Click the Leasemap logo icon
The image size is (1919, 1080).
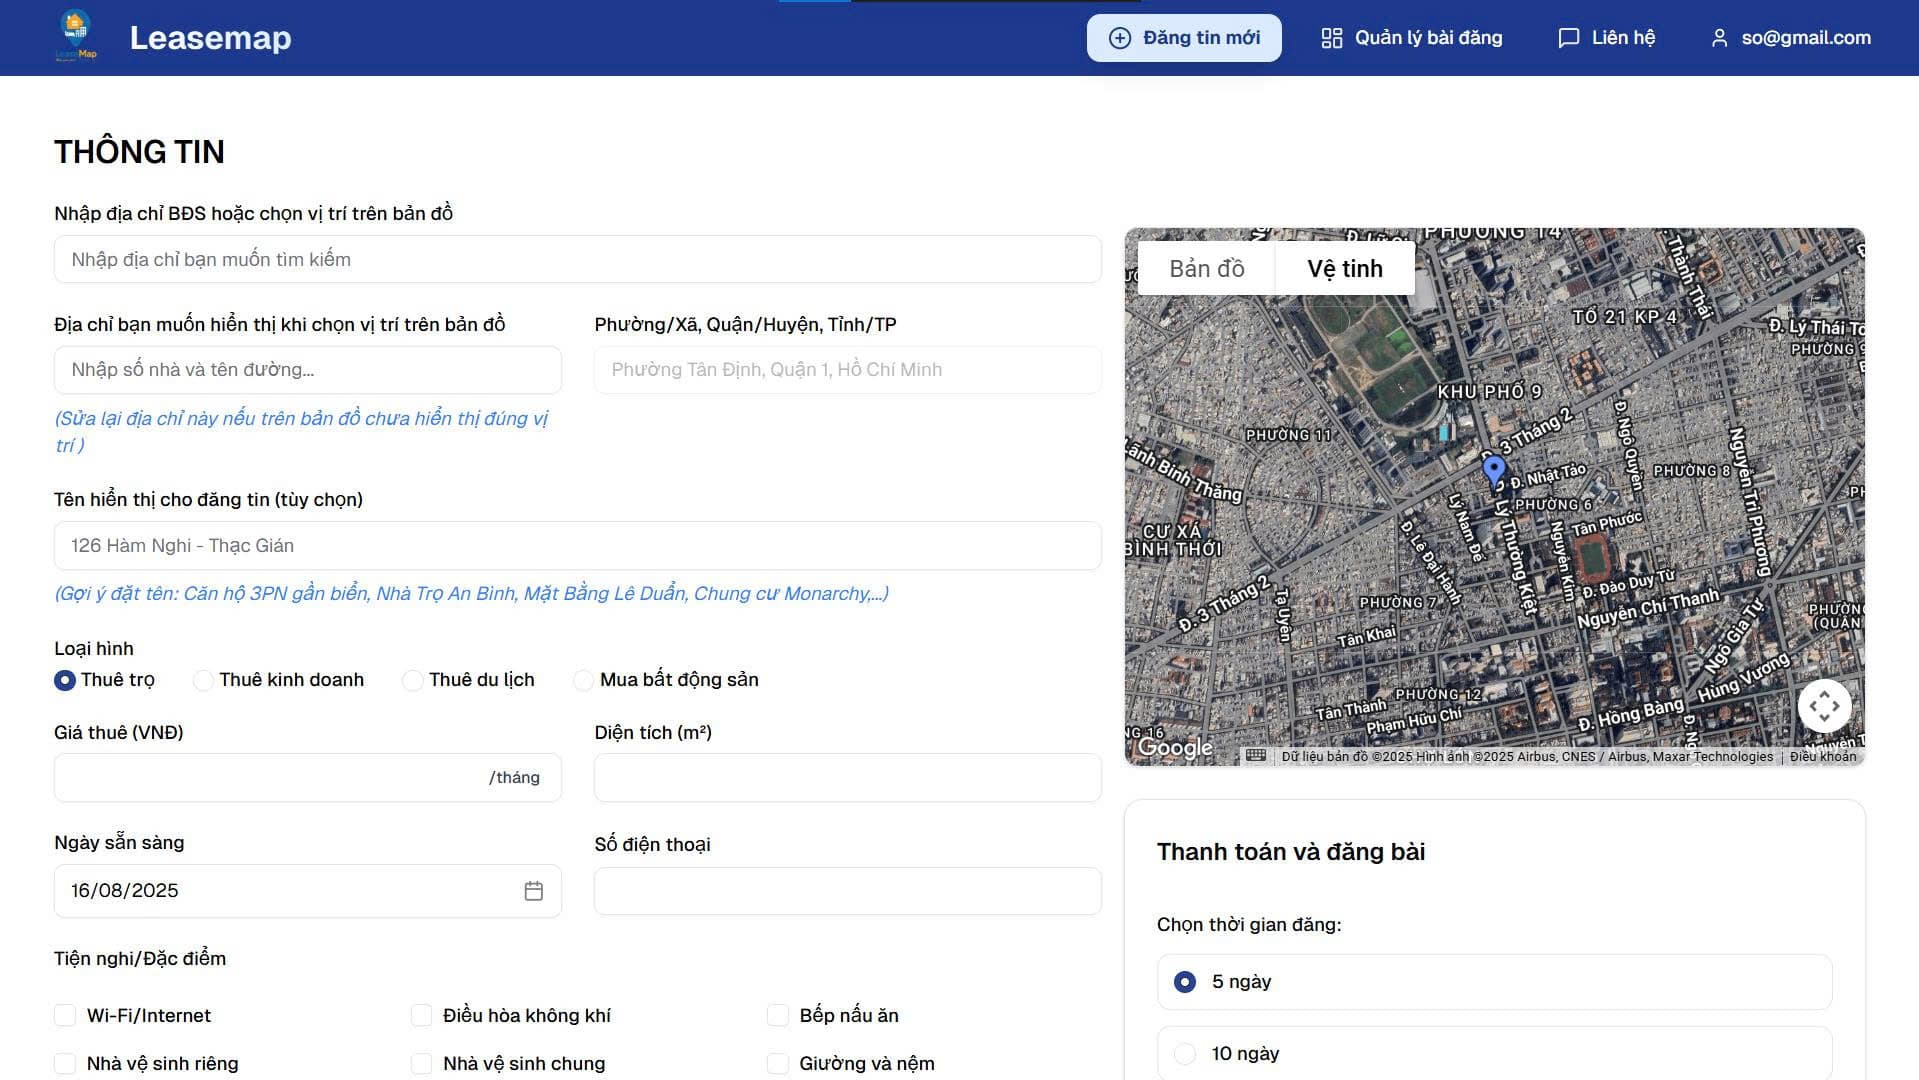pos(76,37)
